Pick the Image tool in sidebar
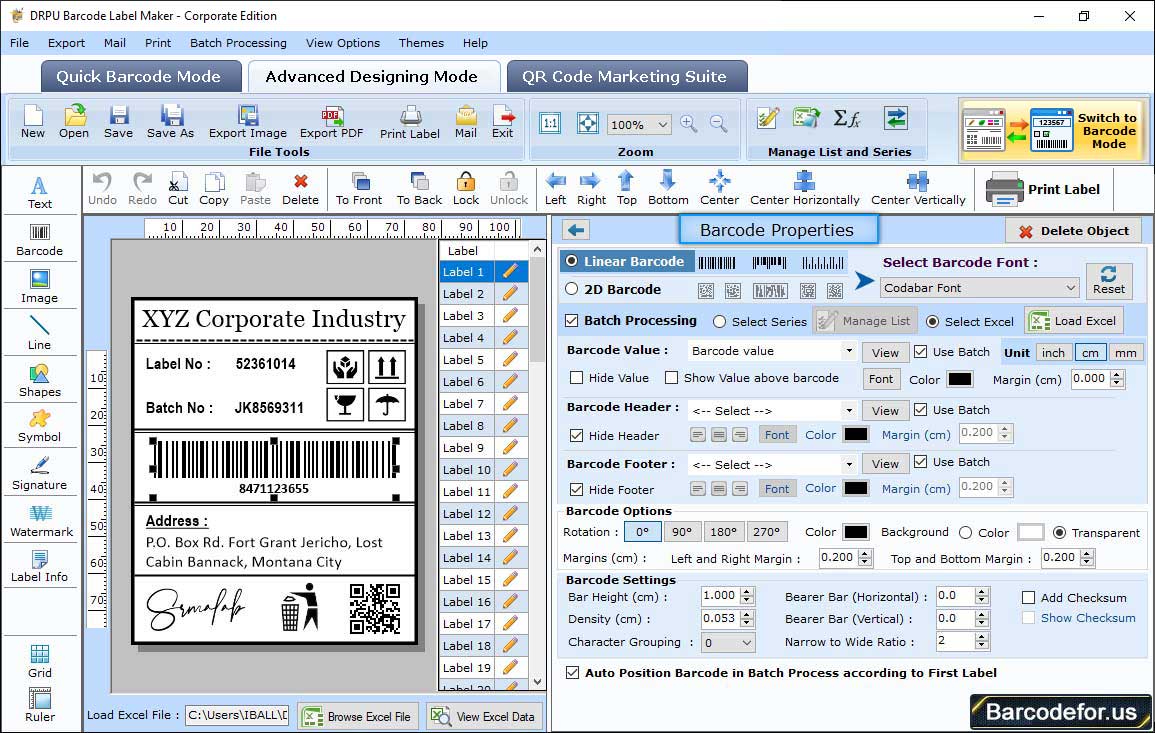This screenshot has width=1155, height=733. (40, 287)
